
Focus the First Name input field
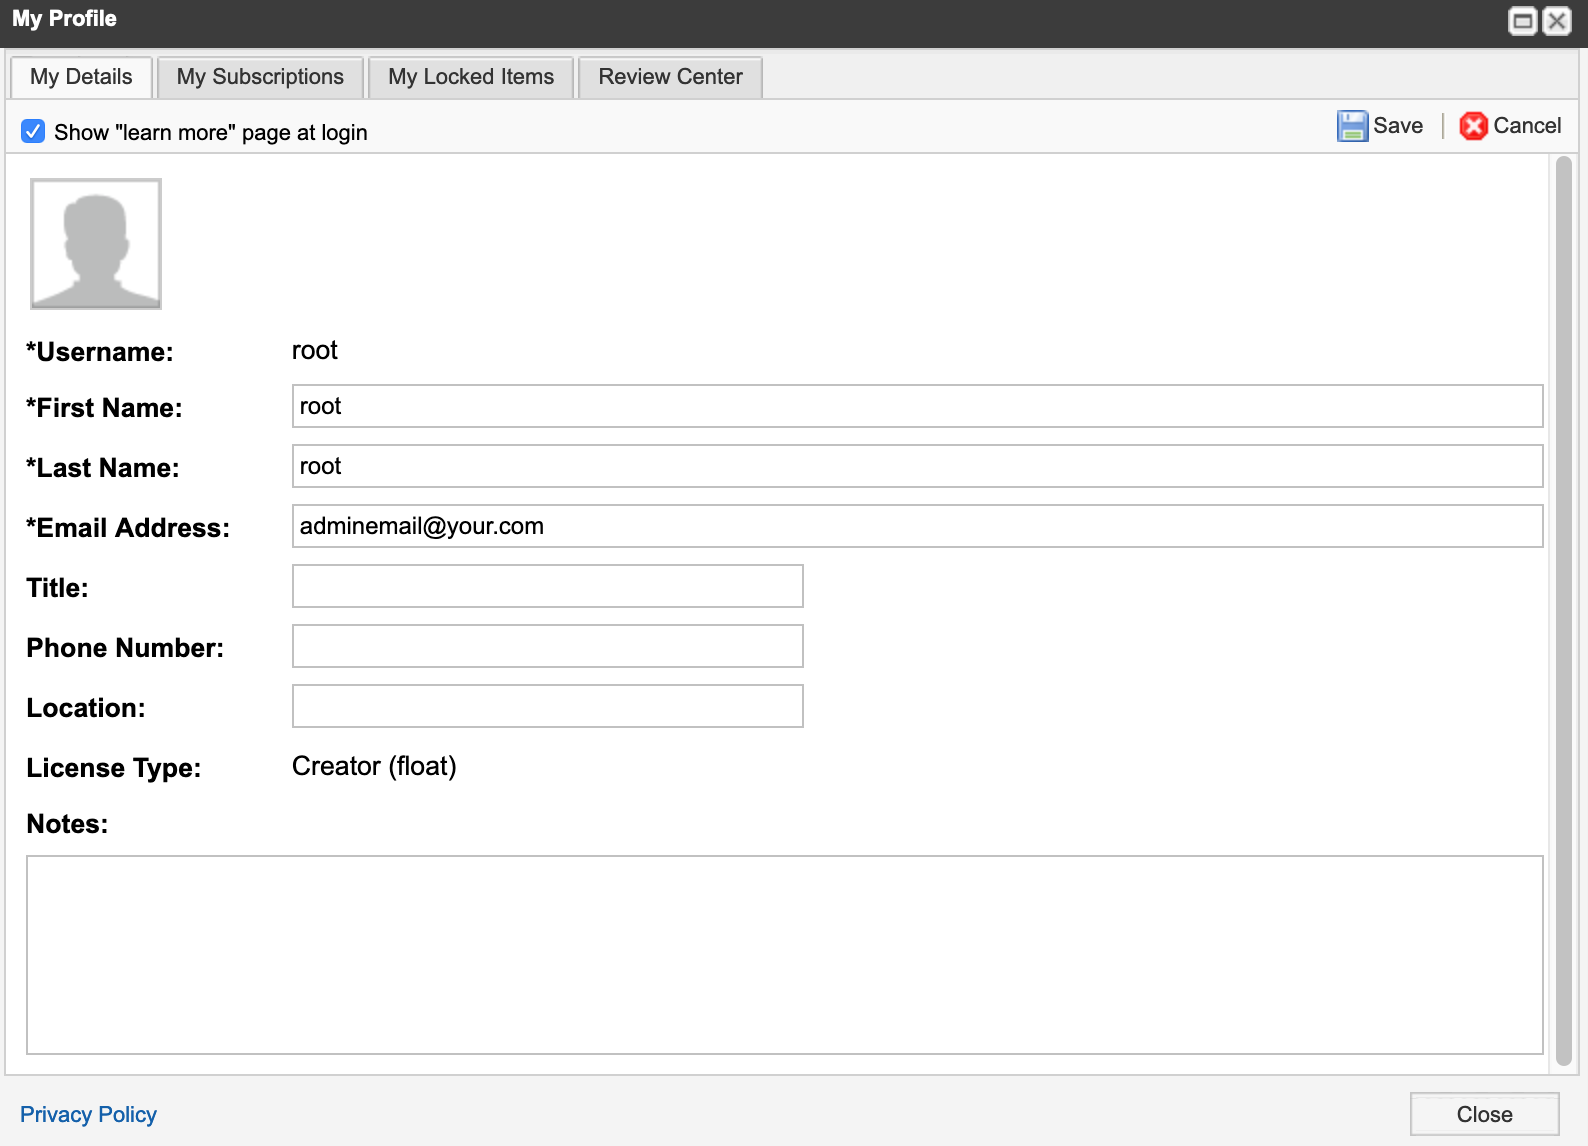tap(917, 406)
